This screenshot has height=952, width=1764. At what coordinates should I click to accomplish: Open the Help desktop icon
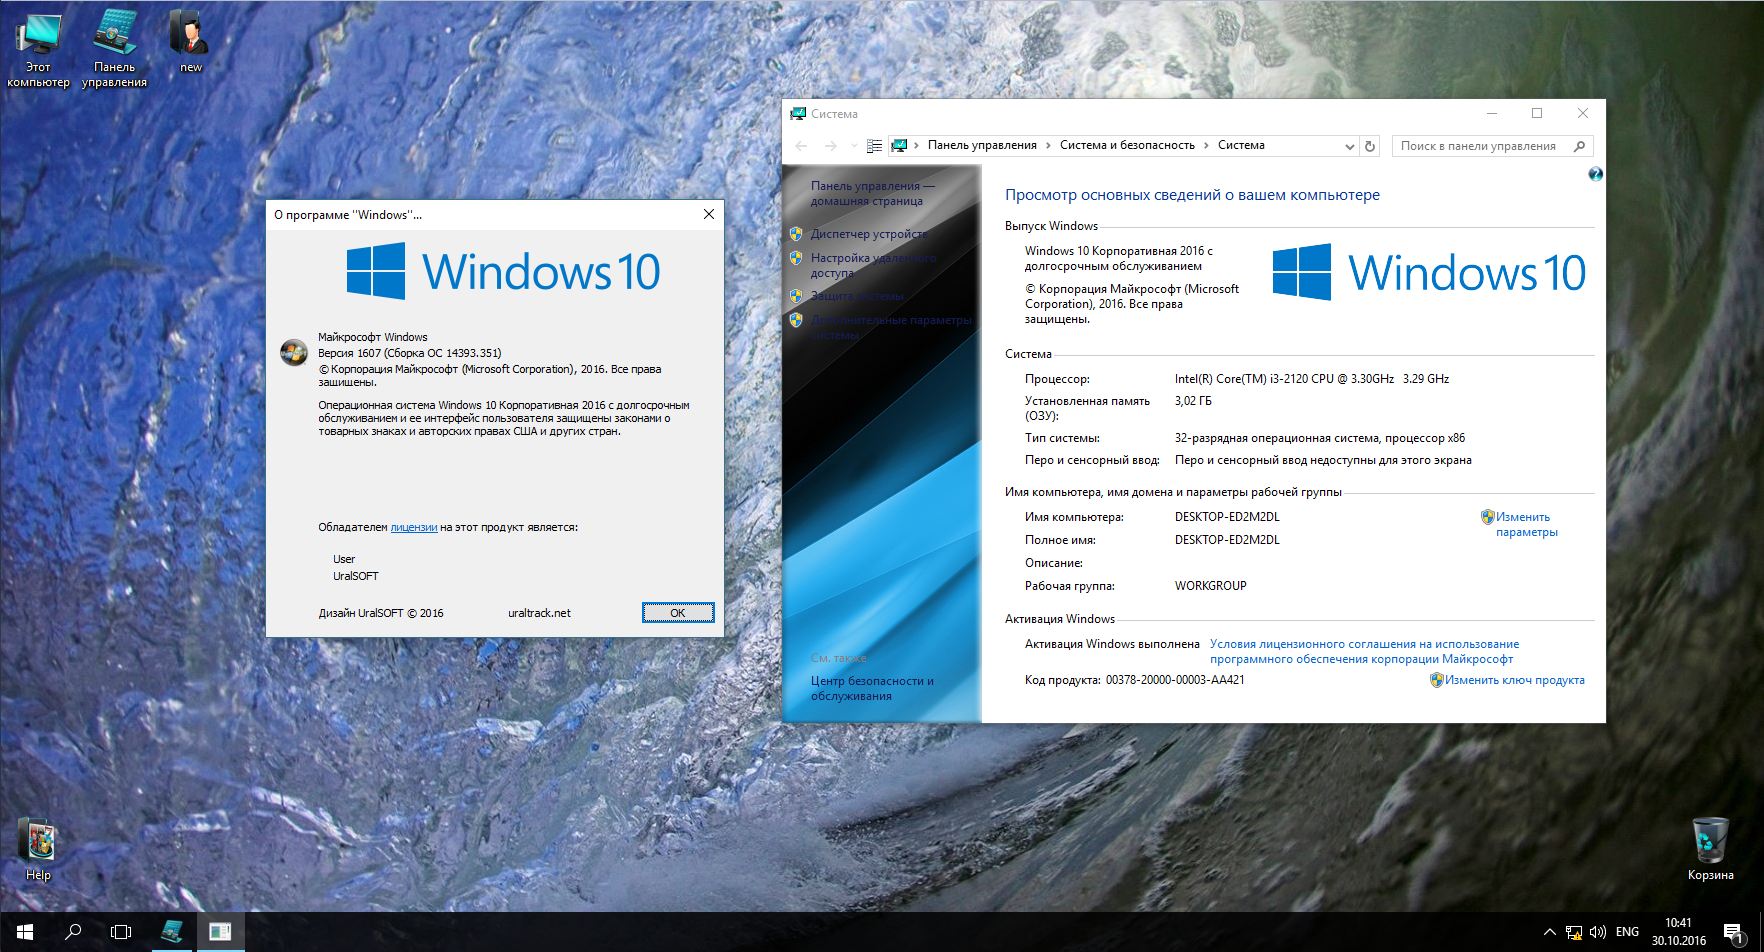(38, 850)
